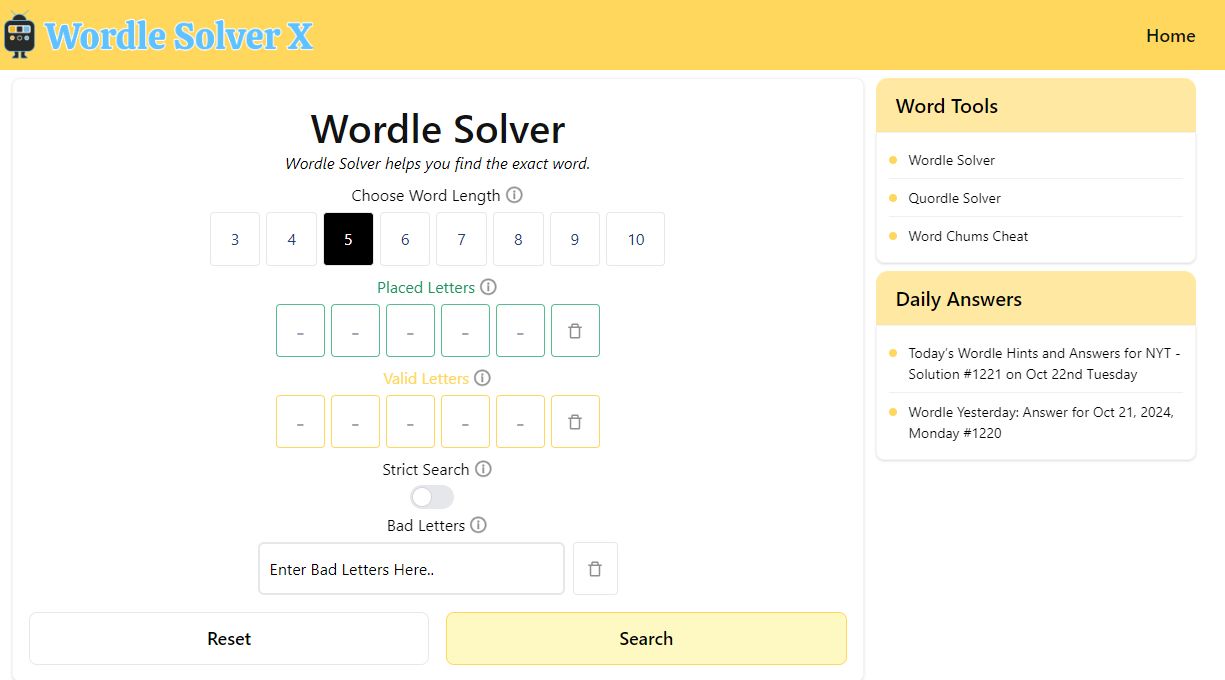Open the Choose Word Length info tooltip
The height and width of the screenshot is (680, 1225).
pos(514,195)
